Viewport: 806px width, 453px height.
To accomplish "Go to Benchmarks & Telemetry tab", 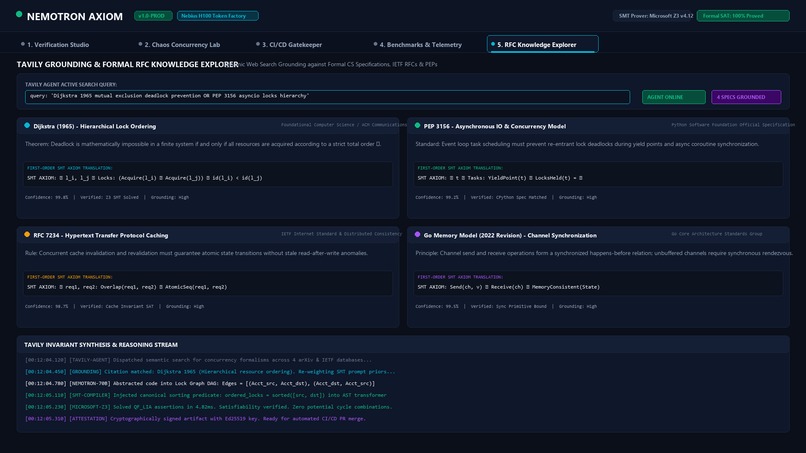I will point(418,45).
